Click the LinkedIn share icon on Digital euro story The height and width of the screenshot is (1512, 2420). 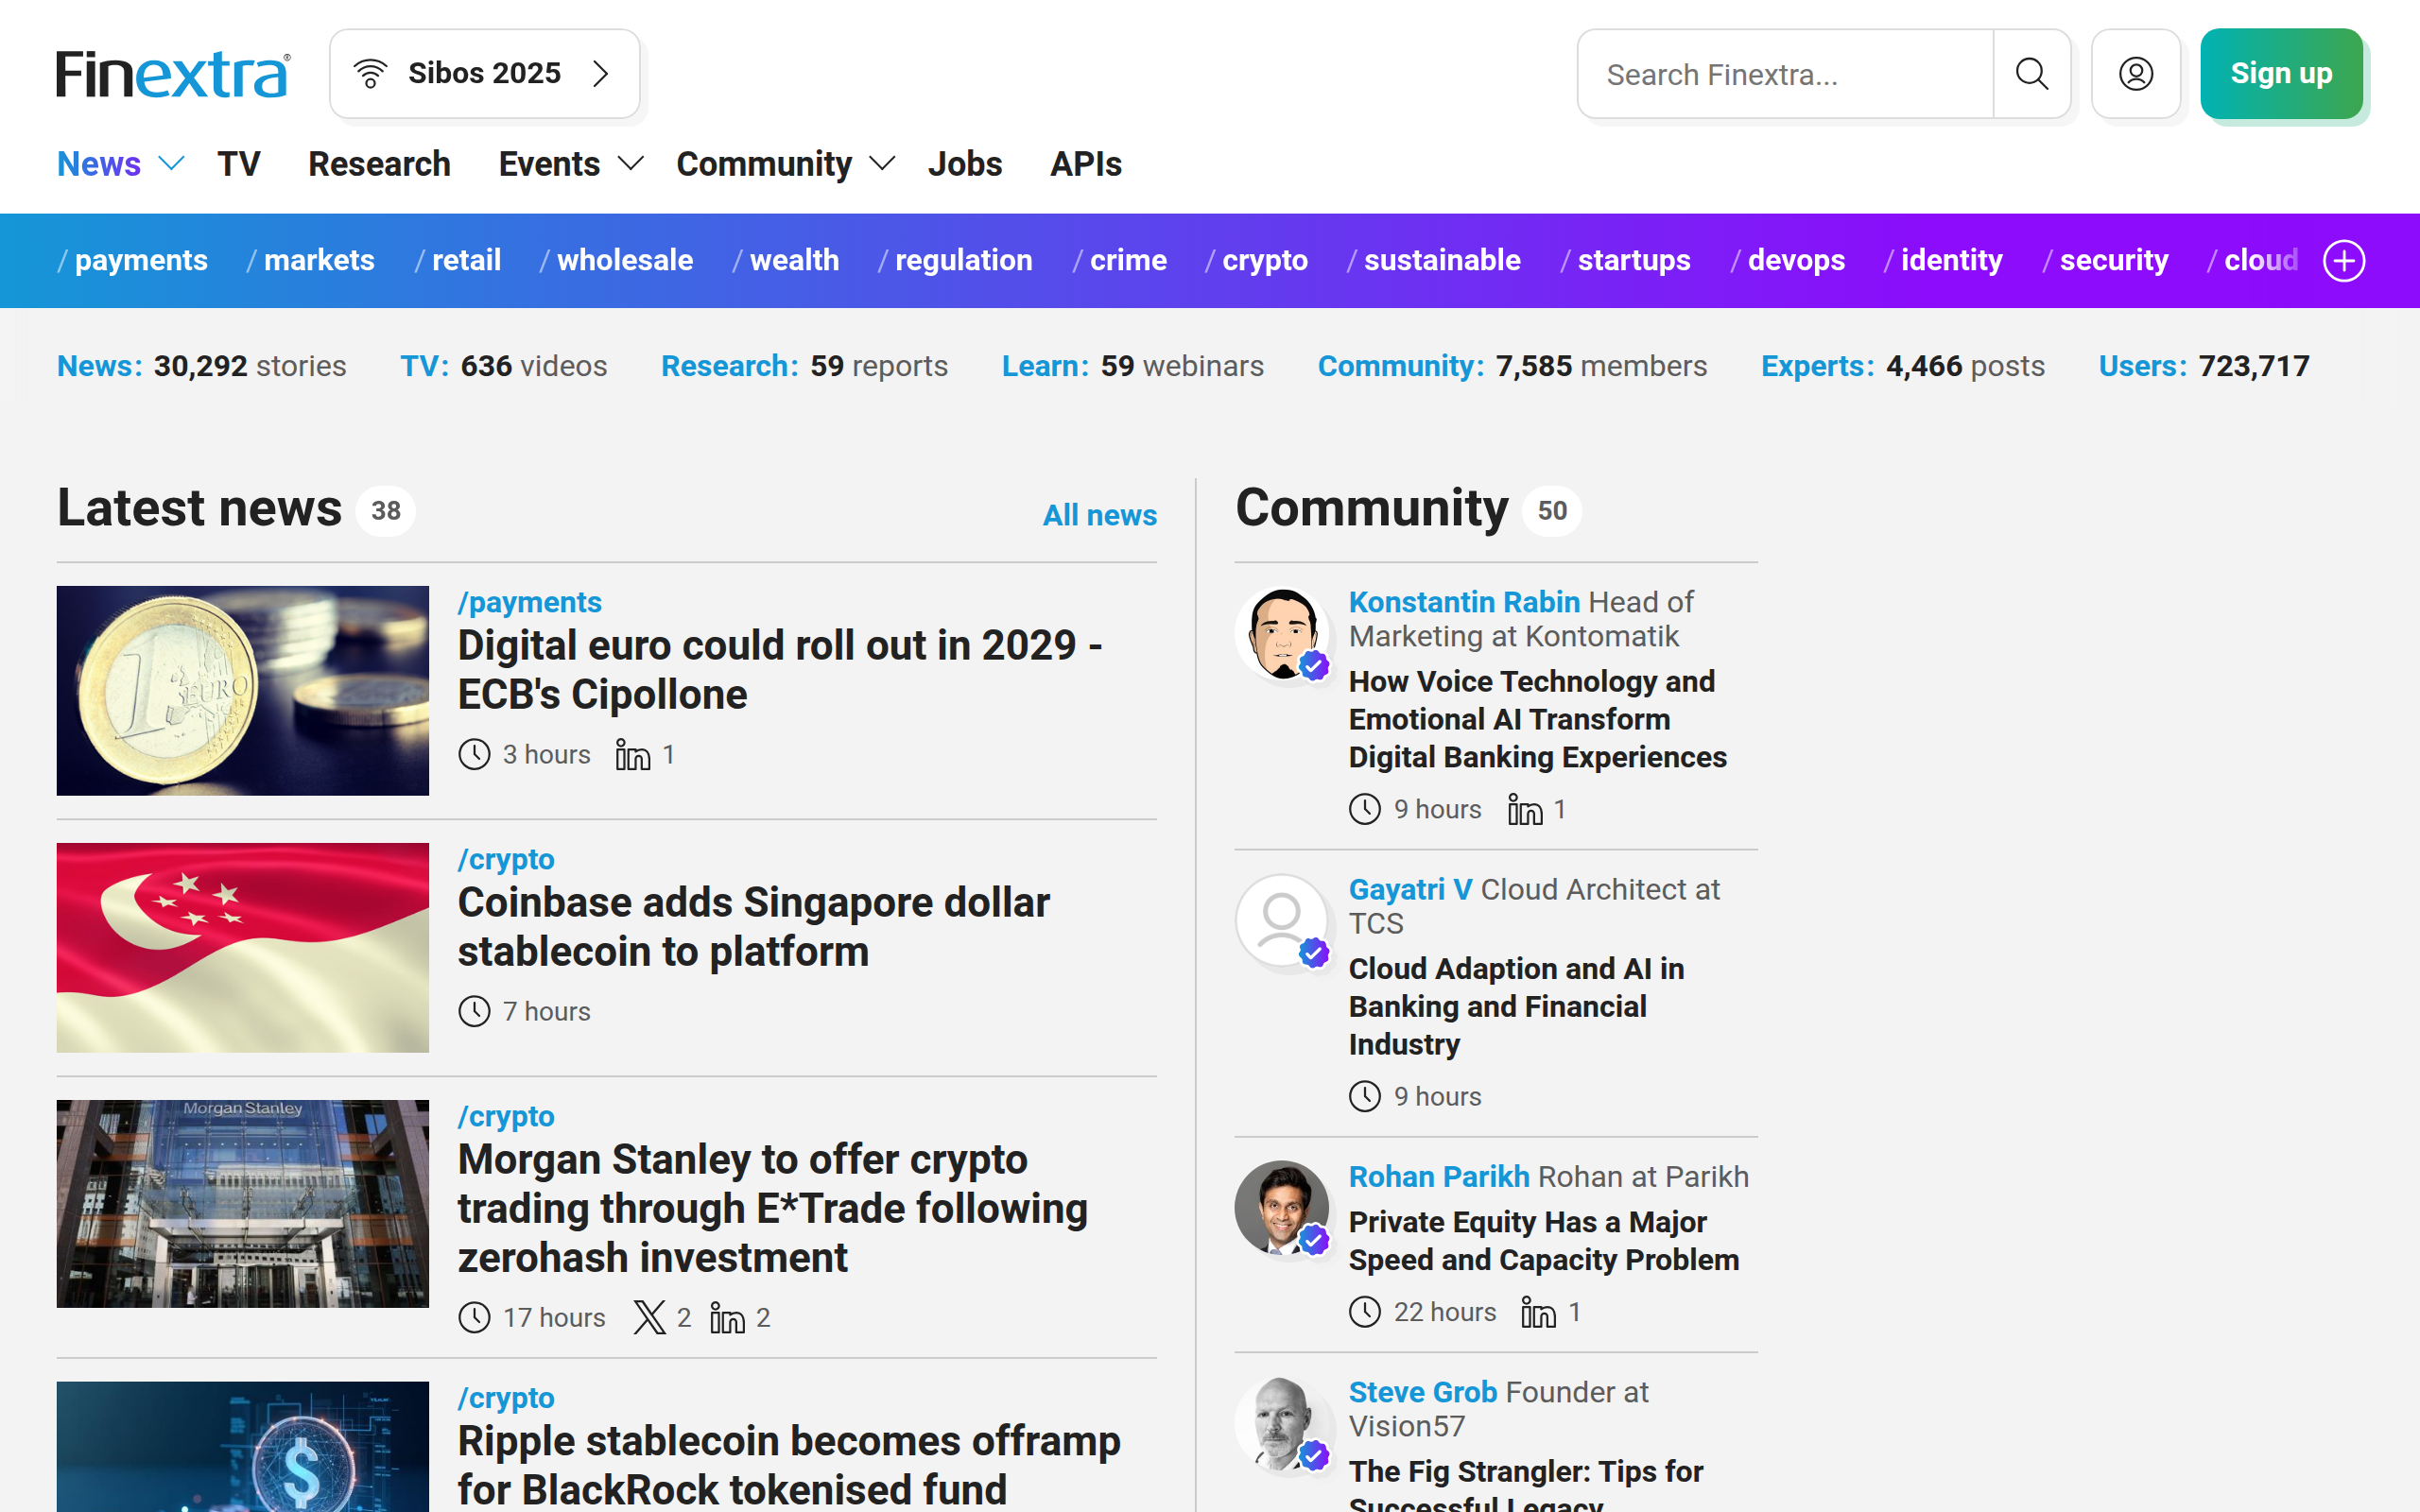[632, 755]
